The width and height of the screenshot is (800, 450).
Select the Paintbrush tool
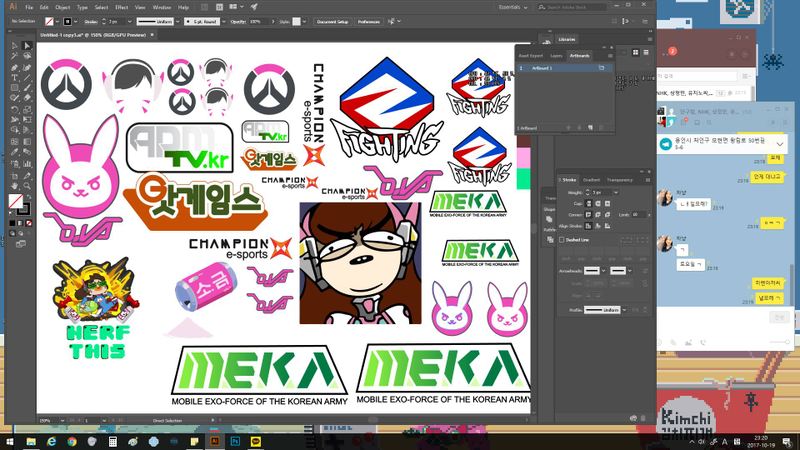(27, 88)
